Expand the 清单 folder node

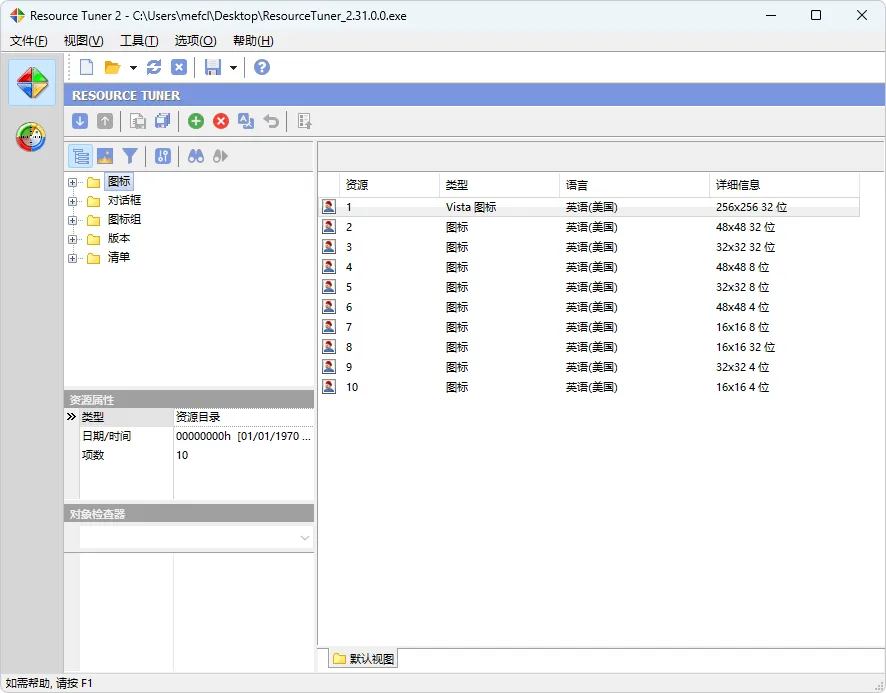point(72,258)
